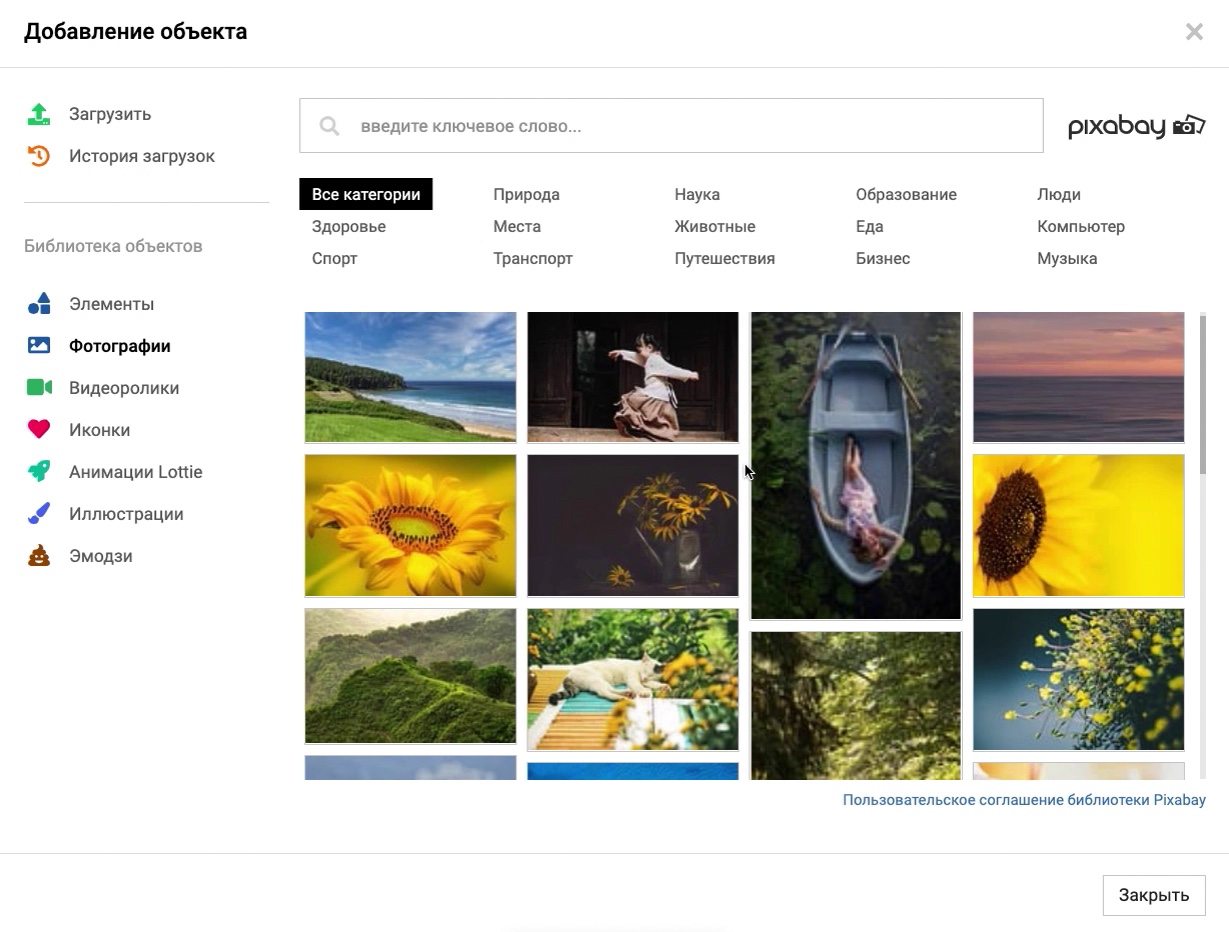The height and width of the screenshot is (932, 1229).
Task: Pick the girl in boat photo
Action: tap(855, 465)
